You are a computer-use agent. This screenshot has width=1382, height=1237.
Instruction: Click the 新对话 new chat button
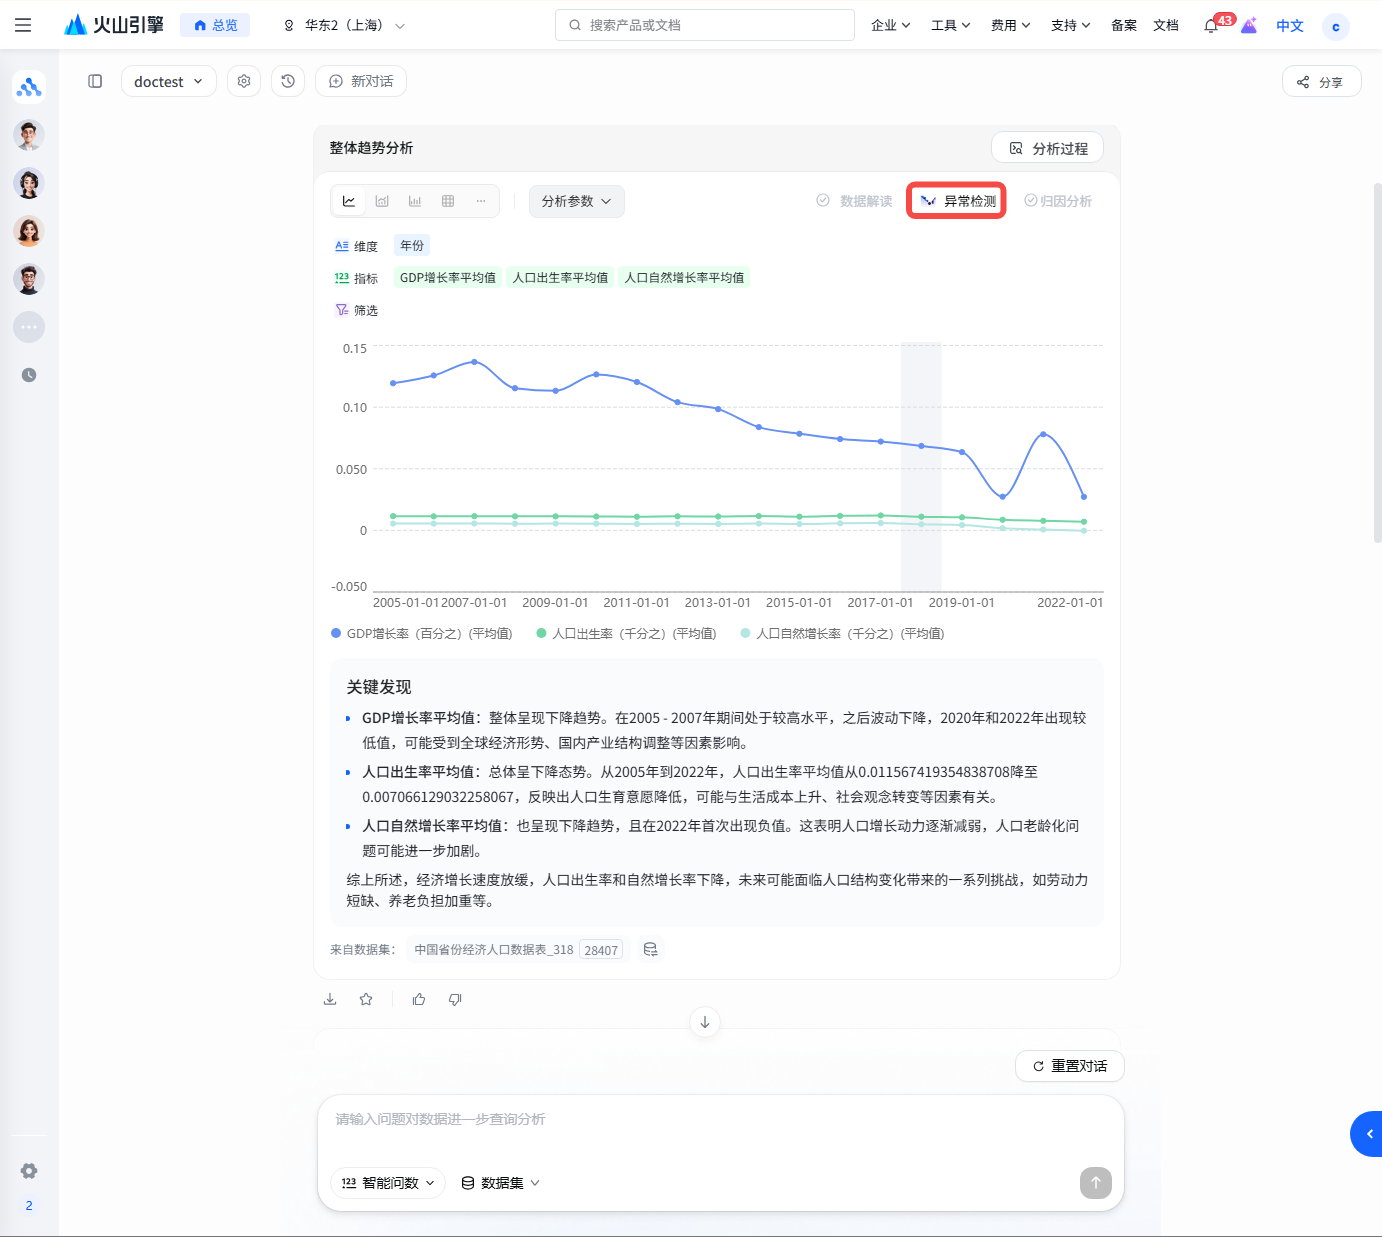[x=361, y=81]
